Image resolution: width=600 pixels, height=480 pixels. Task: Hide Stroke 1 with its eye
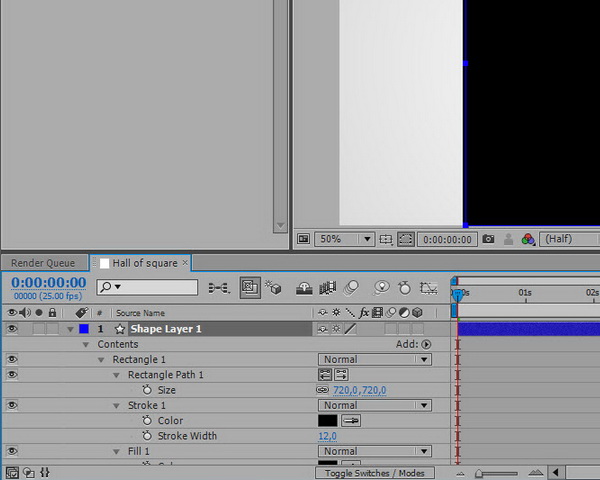point(12,405)
